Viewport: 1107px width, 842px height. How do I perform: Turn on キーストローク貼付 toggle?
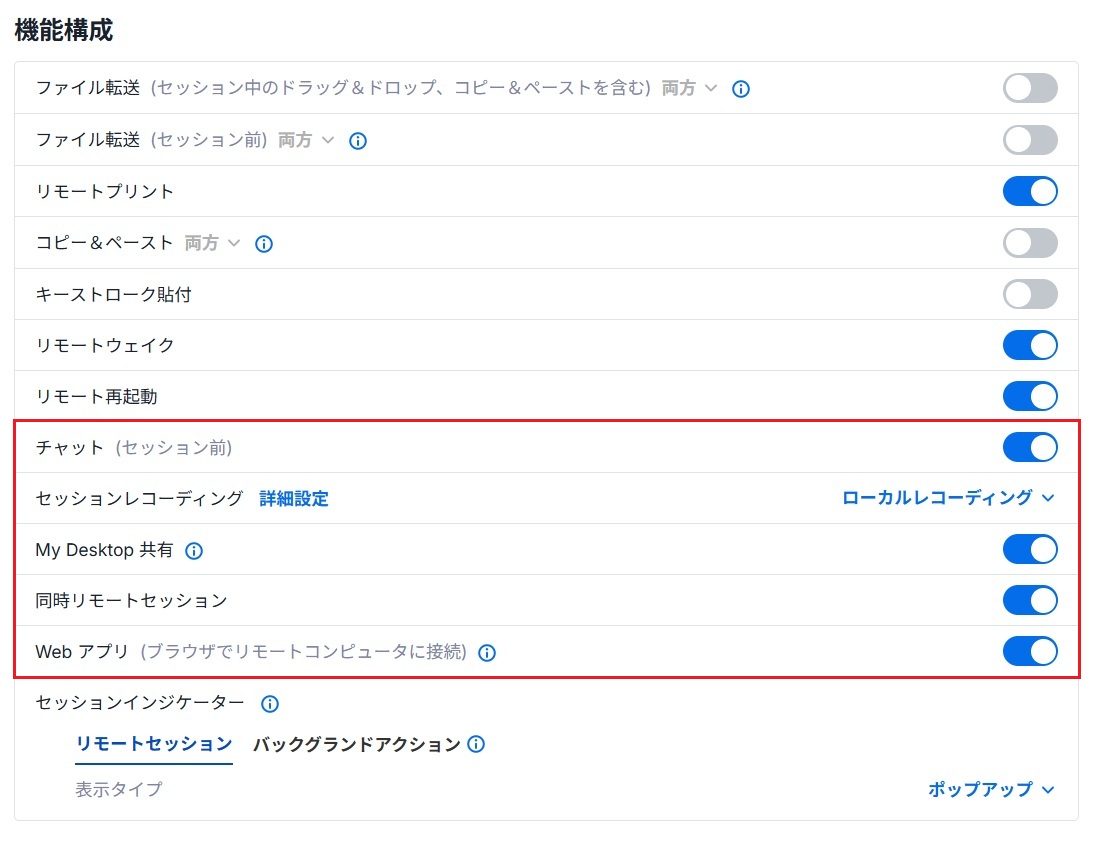pyautogui.click(x=1030, y=294)
